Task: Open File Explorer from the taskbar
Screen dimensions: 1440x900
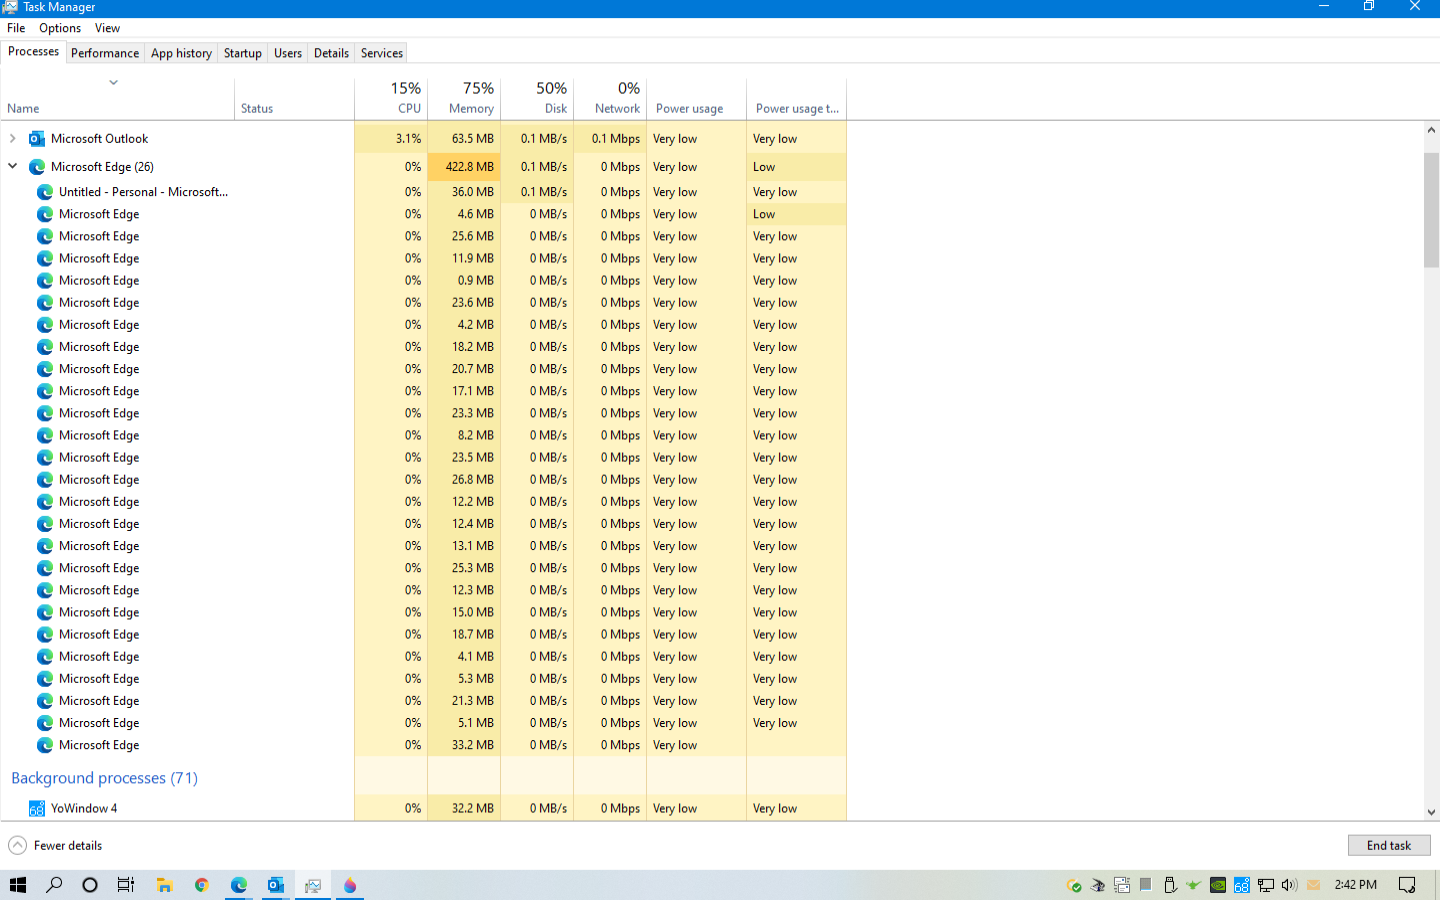Action: 165,885
